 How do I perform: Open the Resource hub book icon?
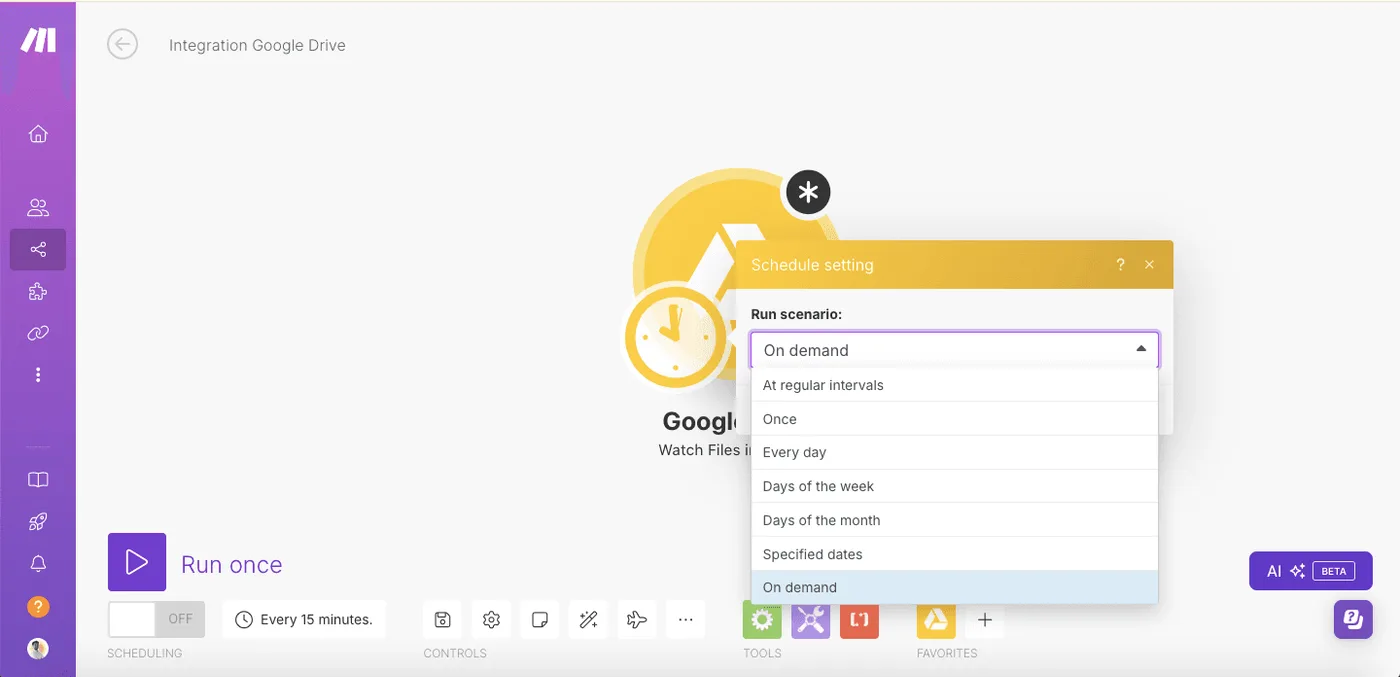pyautogui.click(x=38, y=480)
